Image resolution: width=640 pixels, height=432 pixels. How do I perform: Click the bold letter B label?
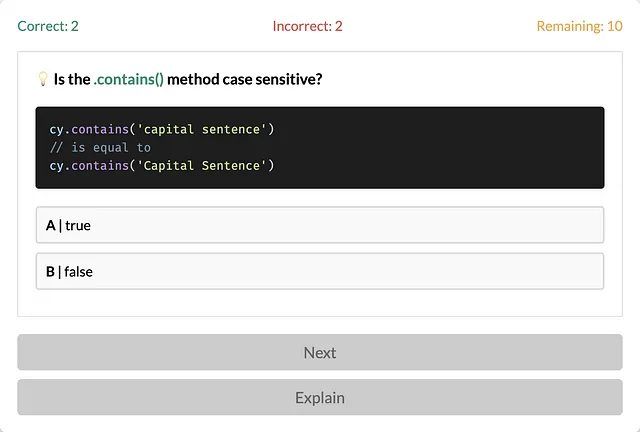(x=50, y=272)
